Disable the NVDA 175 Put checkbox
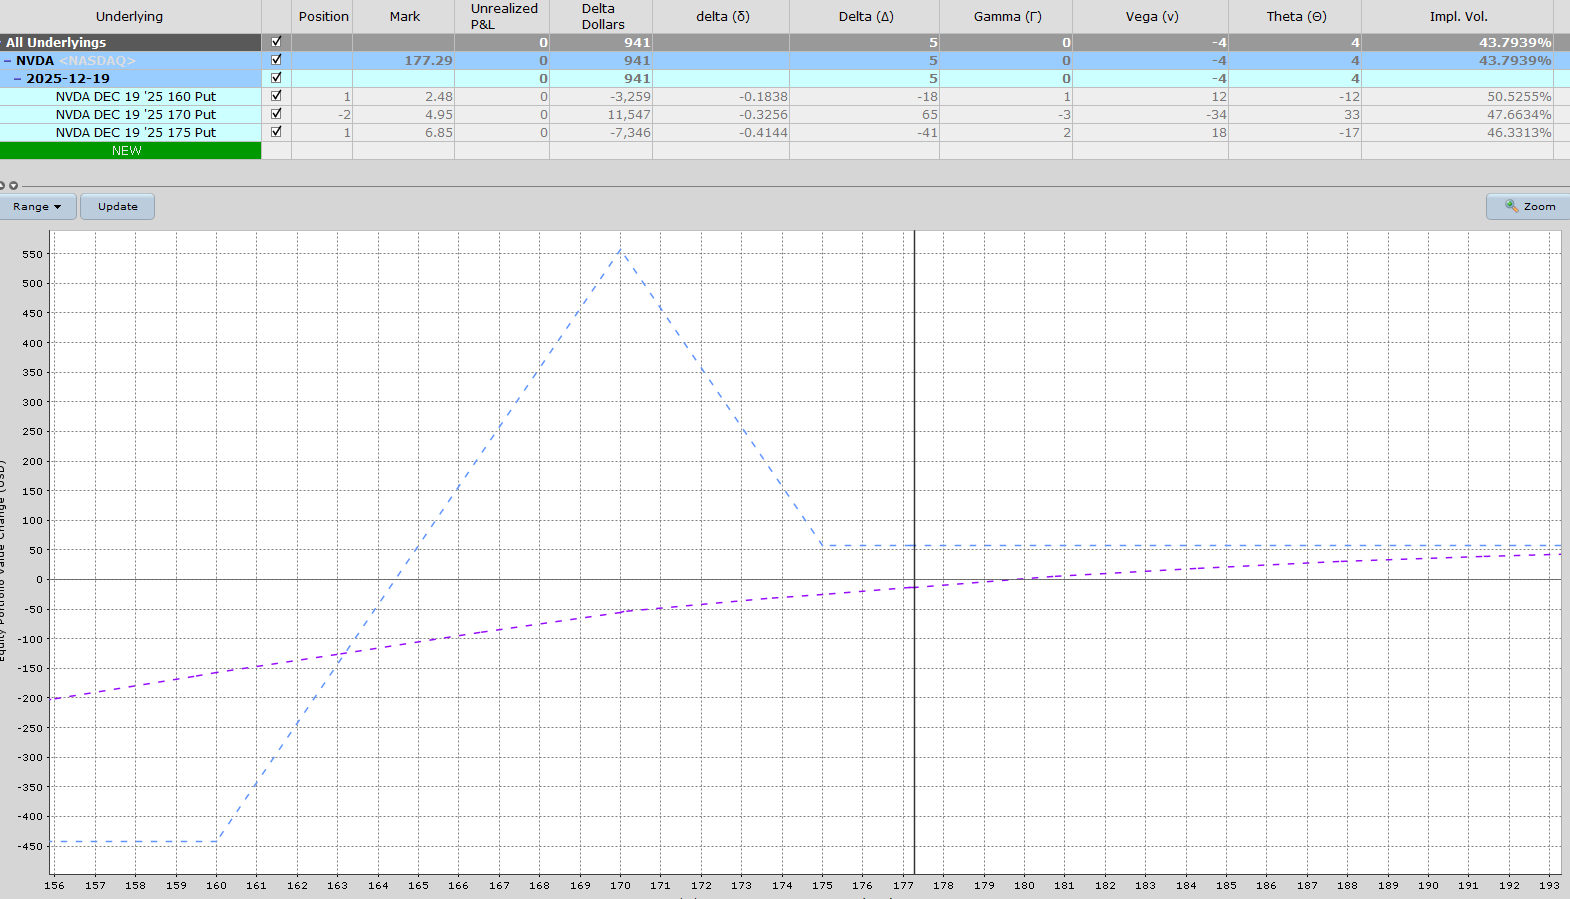 276,132
